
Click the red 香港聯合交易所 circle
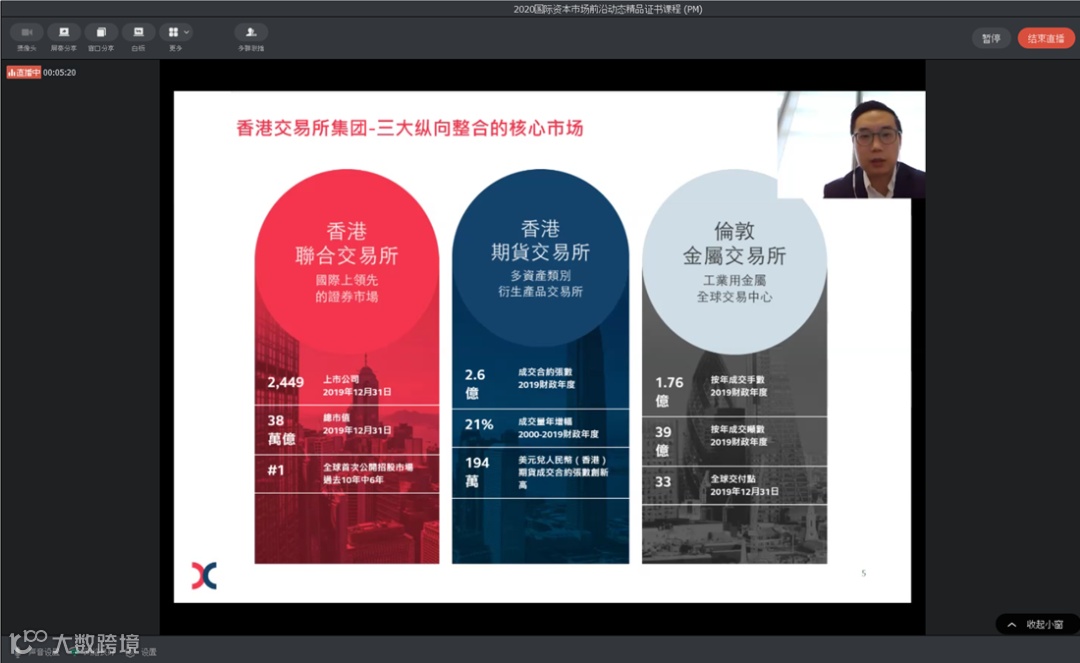[x=346, y=262]
